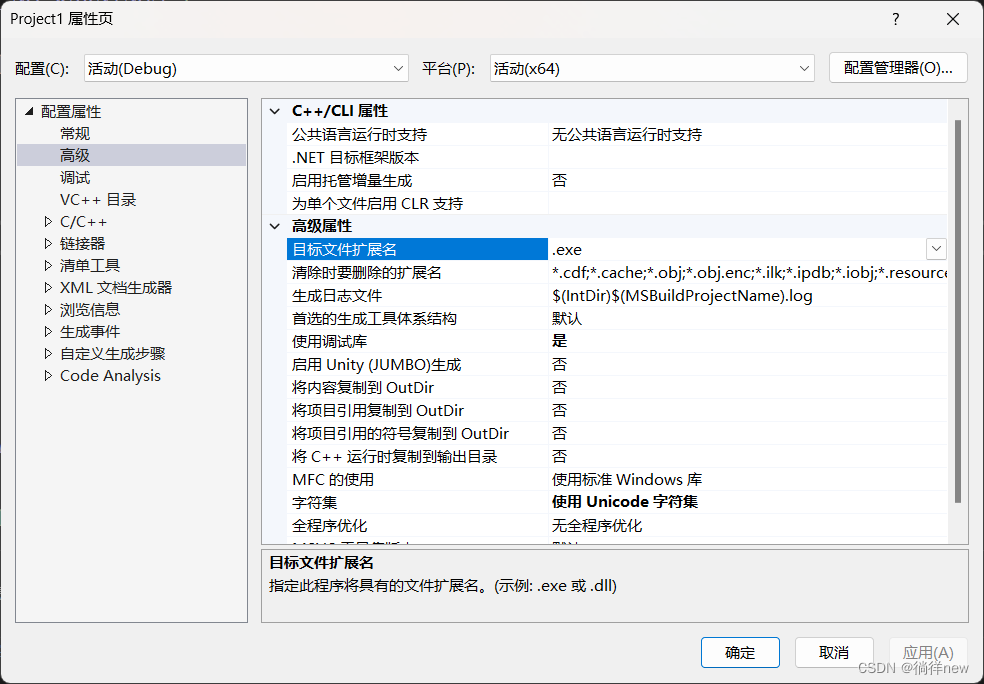Open the 平台 dropdown showing 活动(x64)
984x684 pixels.
point(806,68)
